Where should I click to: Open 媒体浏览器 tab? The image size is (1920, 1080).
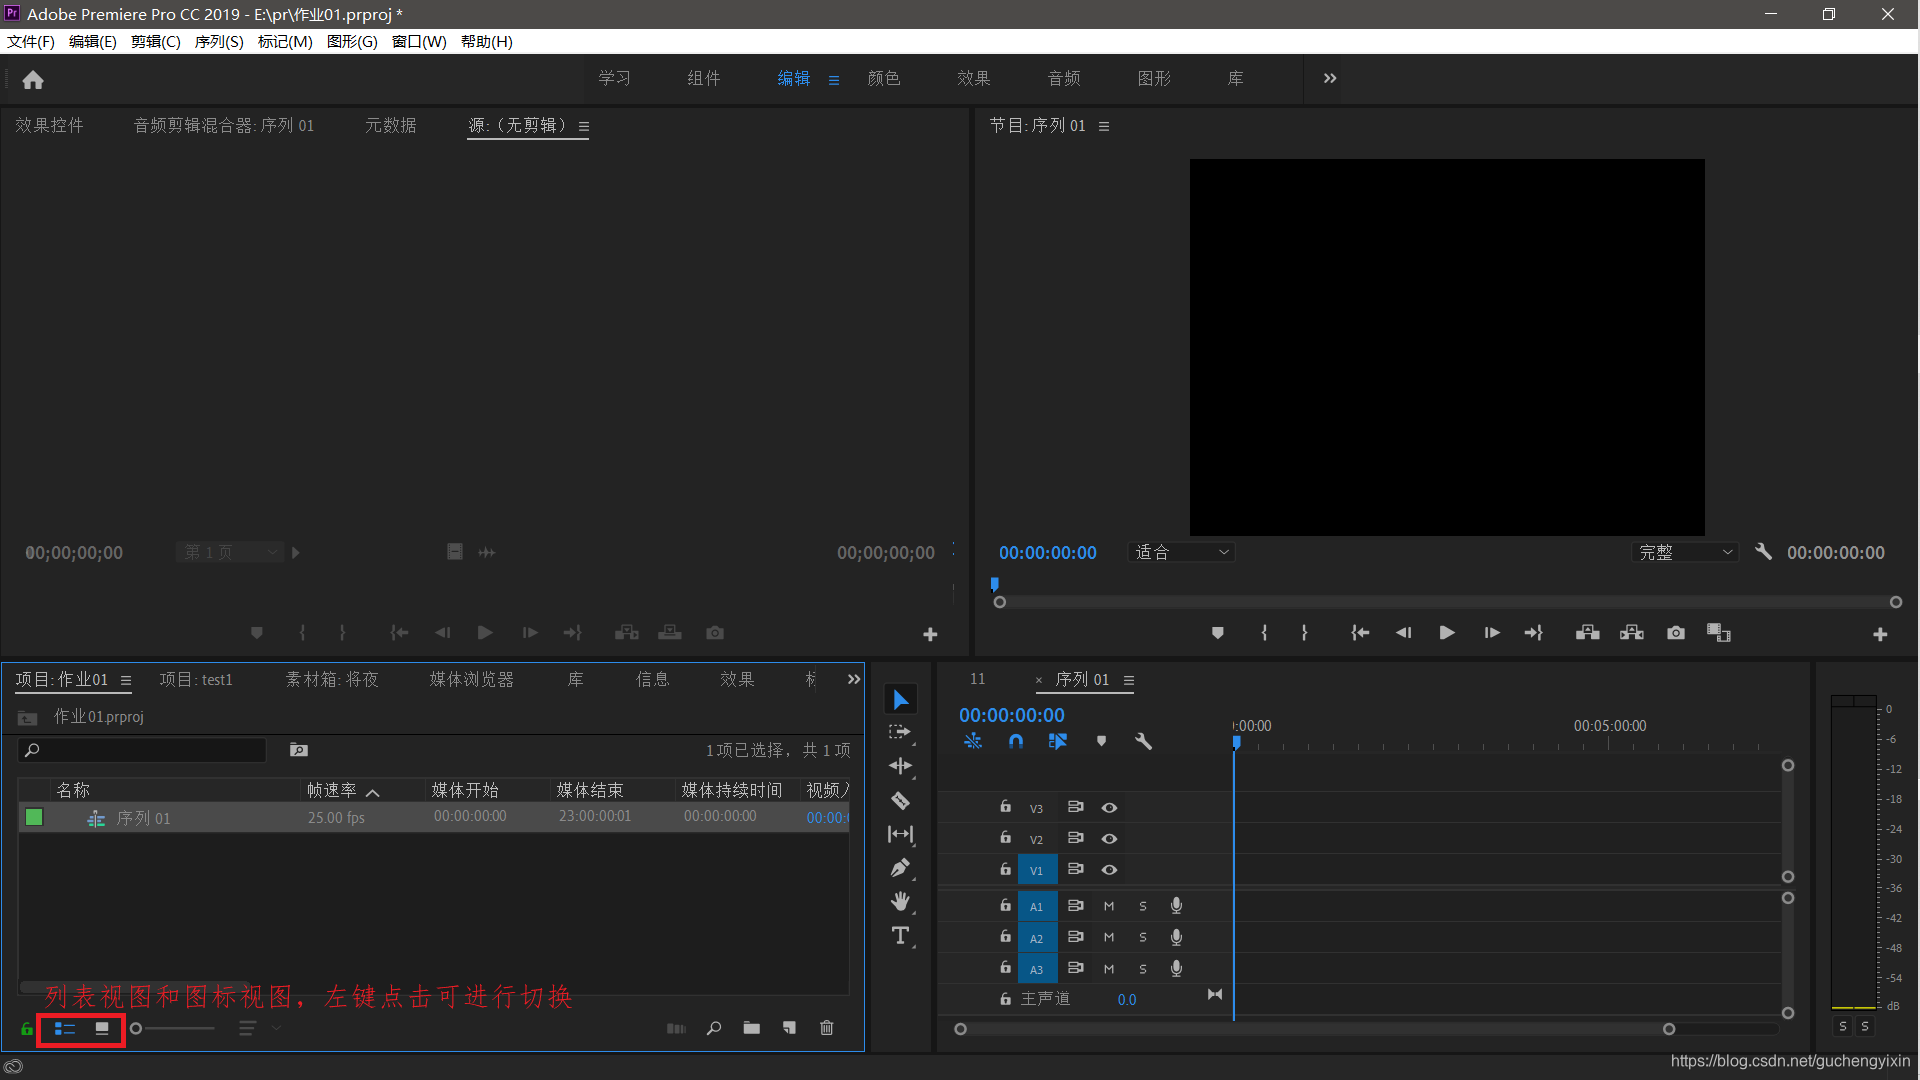click(x=472, y=679)
